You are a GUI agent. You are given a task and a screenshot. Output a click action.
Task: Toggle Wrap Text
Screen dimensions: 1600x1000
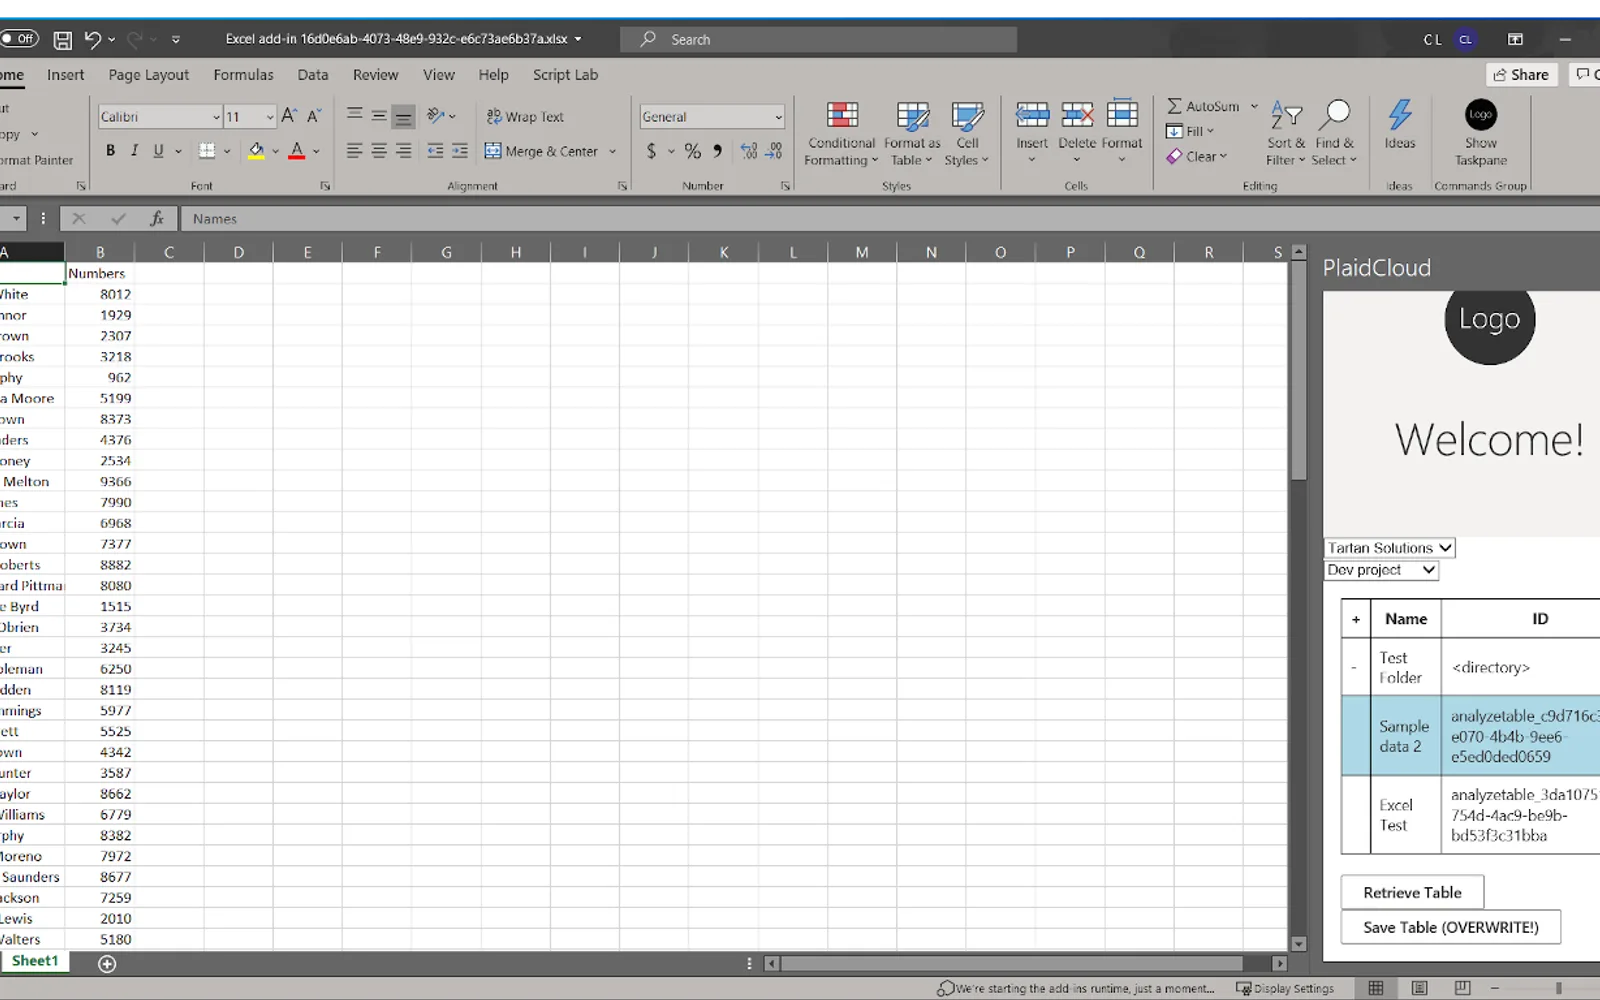point(525,117)
